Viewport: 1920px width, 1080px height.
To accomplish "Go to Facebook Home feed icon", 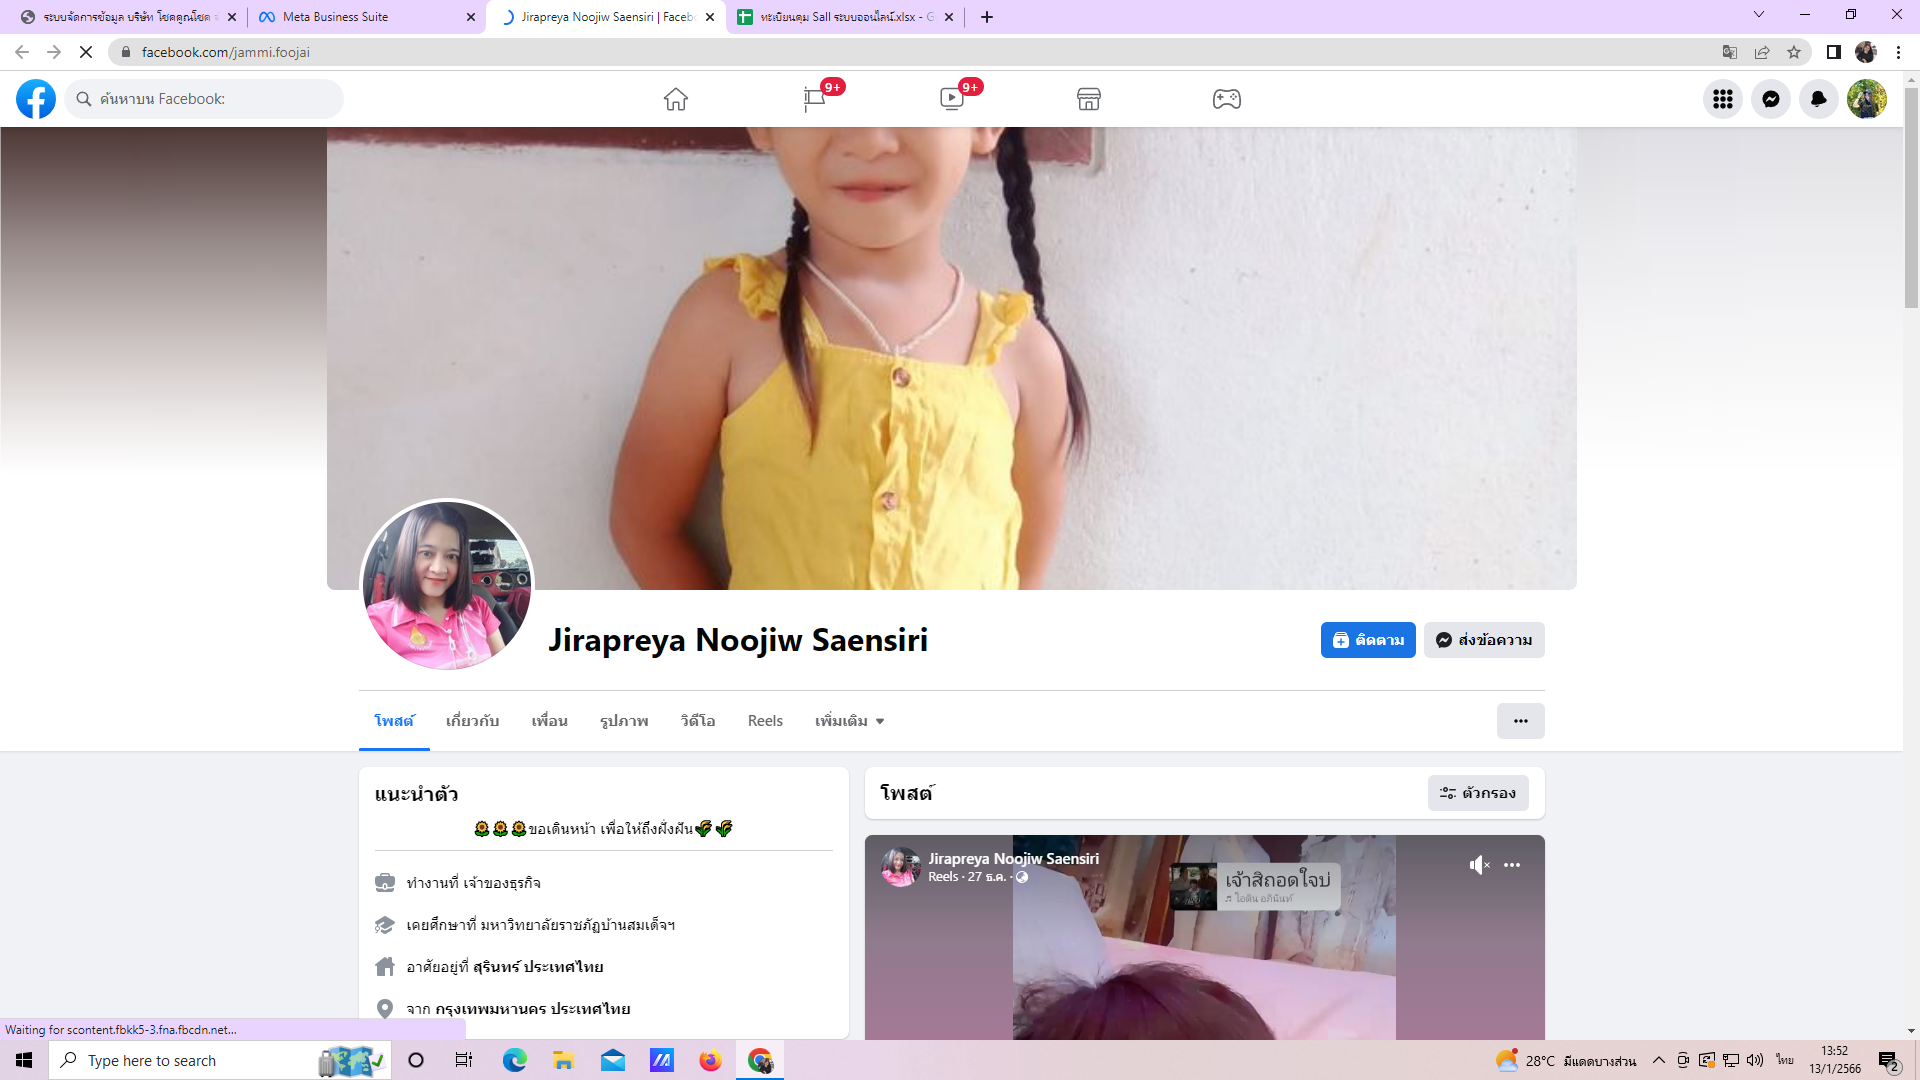I will pos(676,99).
